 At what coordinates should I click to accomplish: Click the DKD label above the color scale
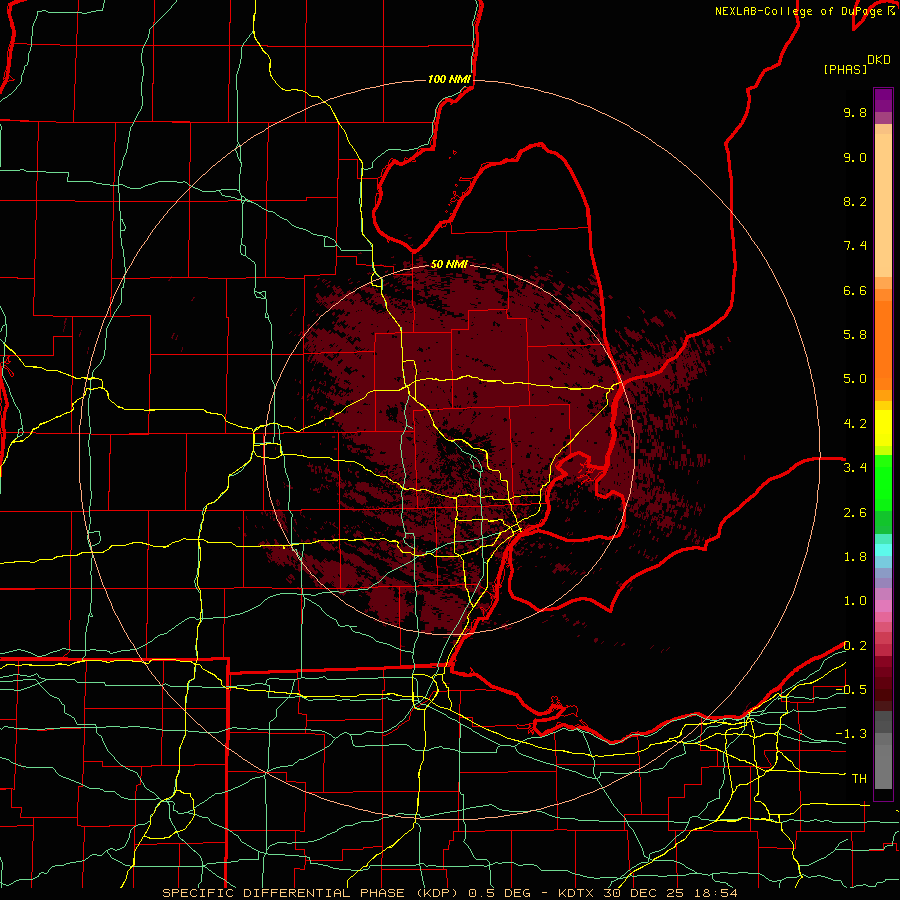(879, 60)
